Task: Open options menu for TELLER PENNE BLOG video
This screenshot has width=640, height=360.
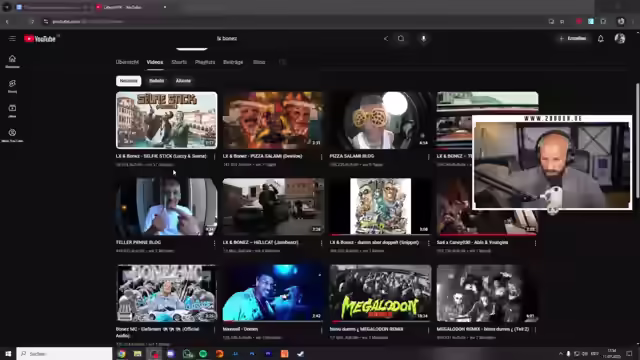Action: (215, 243)
